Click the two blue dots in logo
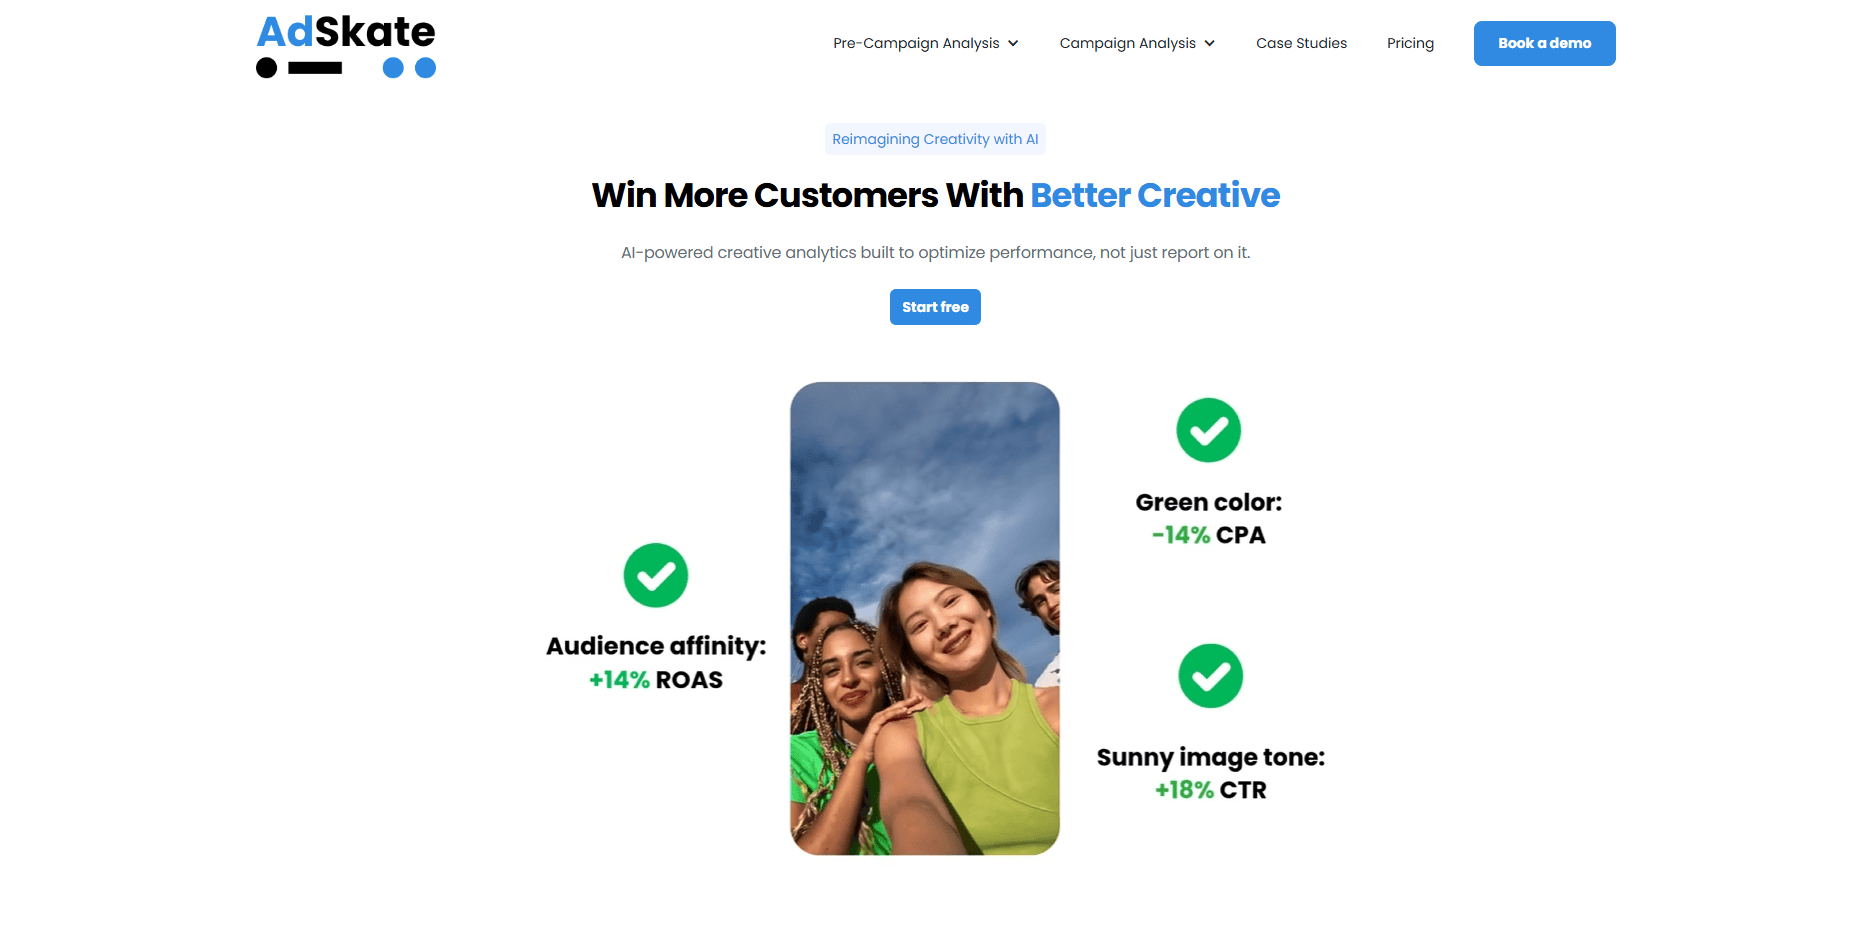 [x=409, y=68]
